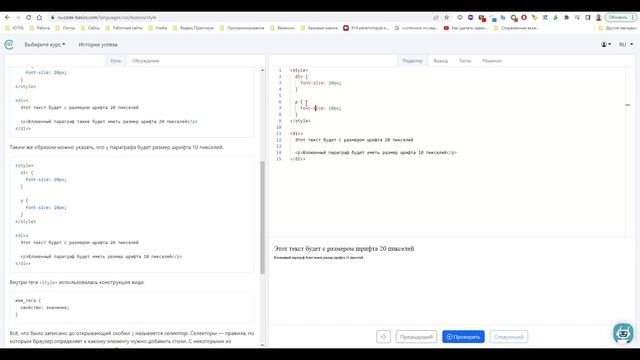Switch to the "Урок" tab
The width and height of the screenshot is (640, 360).
pyautogui.click(x=116, y=61)
